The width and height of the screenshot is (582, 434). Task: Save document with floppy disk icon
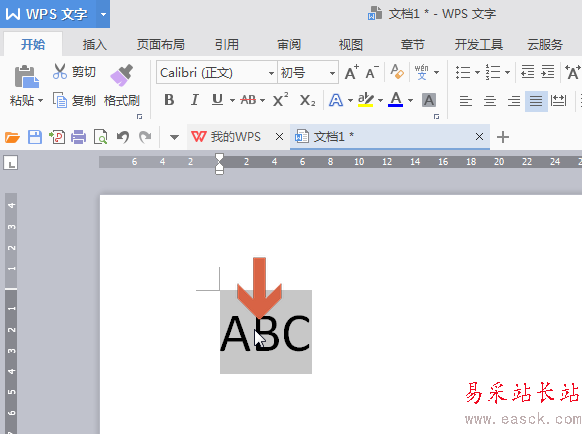coord(35,137)
